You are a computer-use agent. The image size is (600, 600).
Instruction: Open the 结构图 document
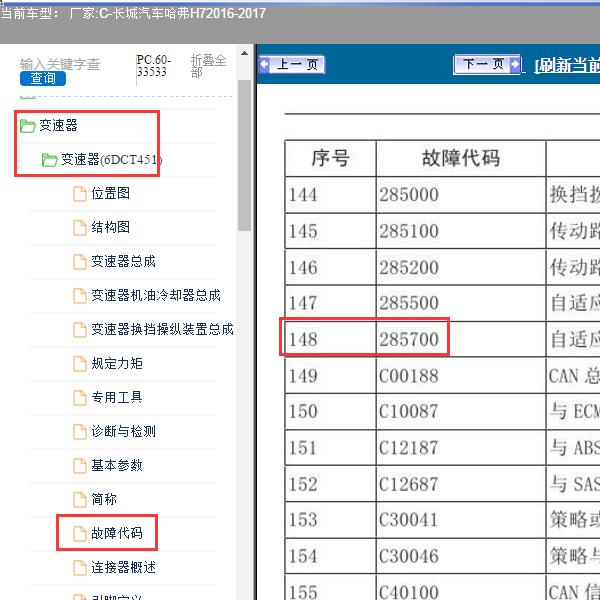[x=110, y=227]
